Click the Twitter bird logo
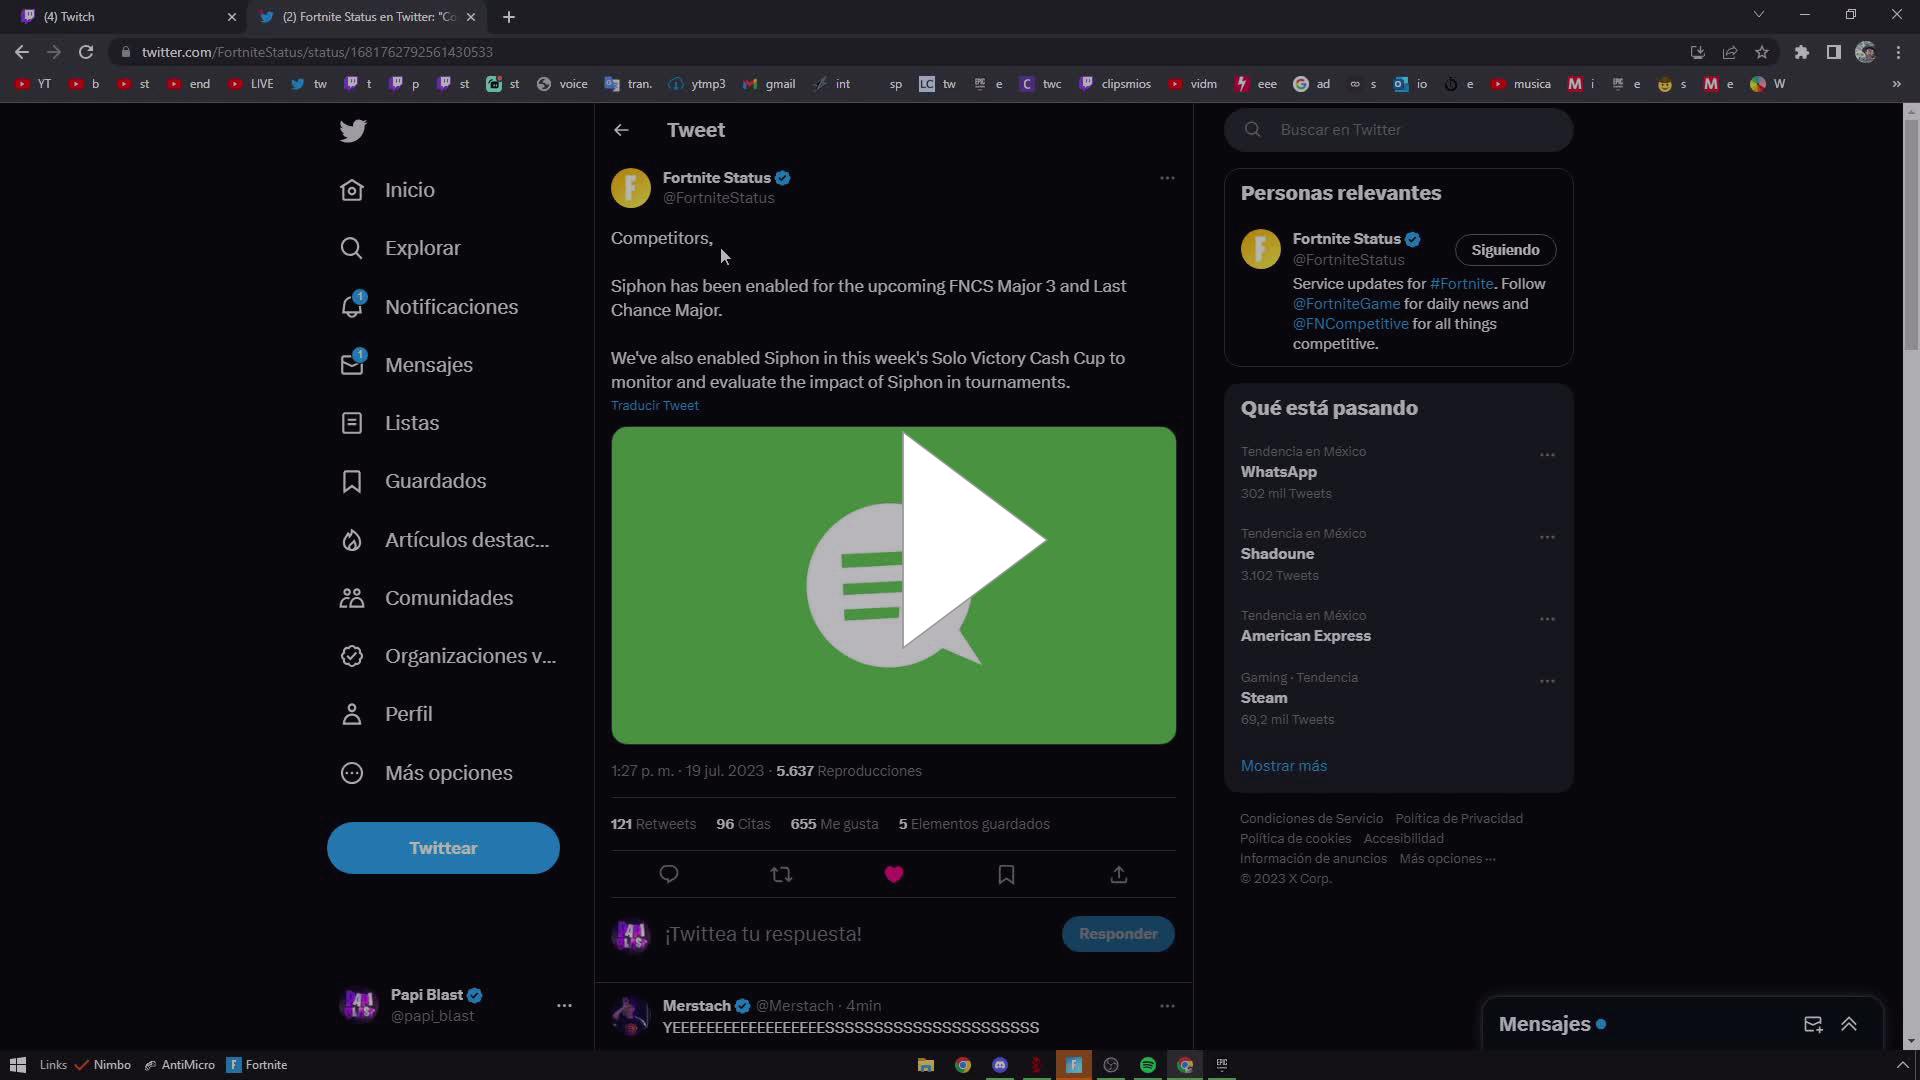The width and height of the screenshot is (1920, 1080). (x=352, y=130)
